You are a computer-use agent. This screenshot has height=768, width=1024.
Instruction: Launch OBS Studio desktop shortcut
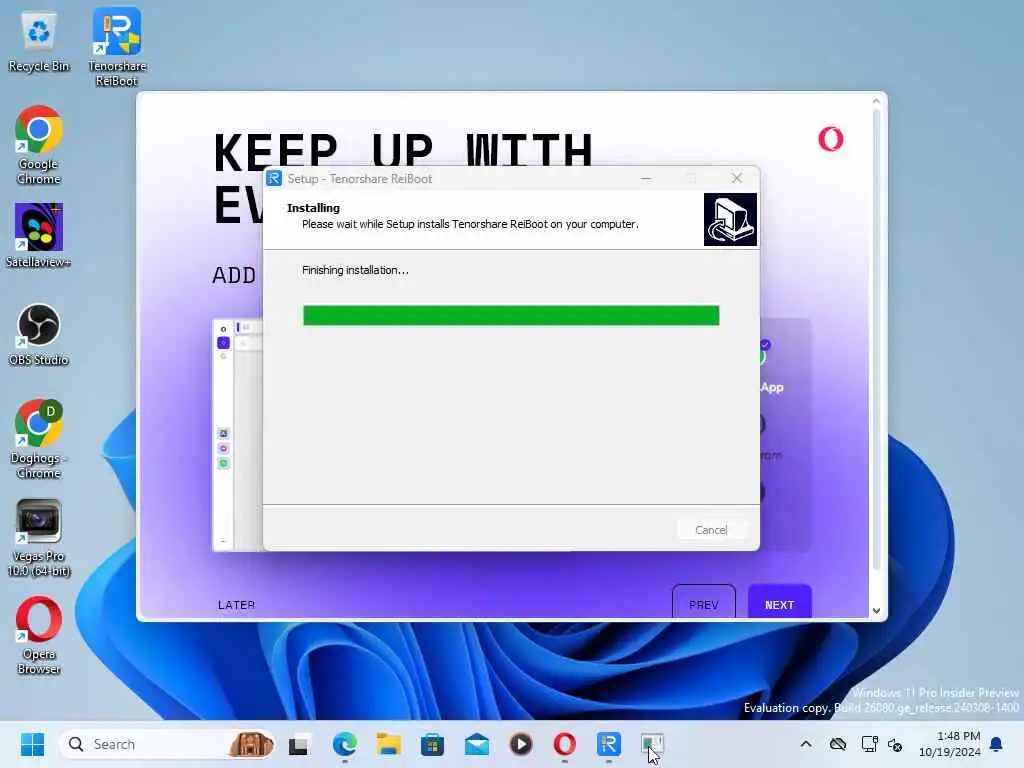(39, 335)
